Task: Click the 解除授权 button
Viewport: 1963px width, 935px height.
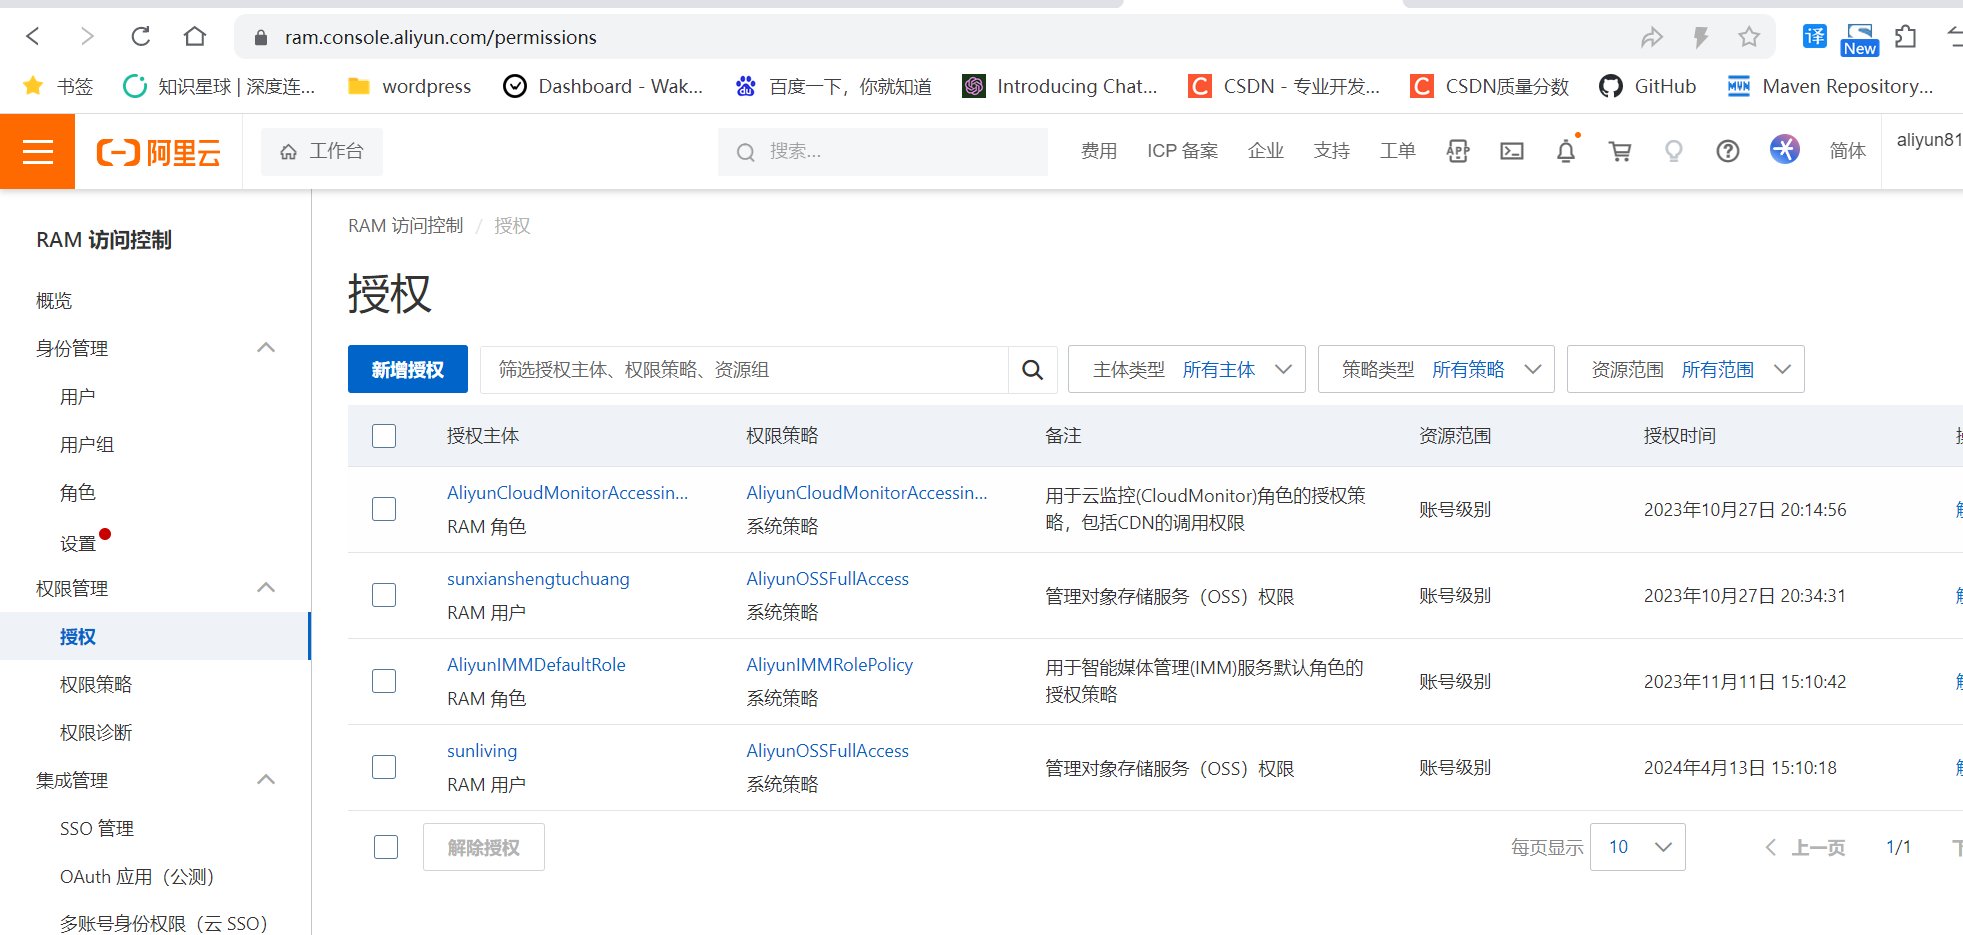Action: click(484, 847)
